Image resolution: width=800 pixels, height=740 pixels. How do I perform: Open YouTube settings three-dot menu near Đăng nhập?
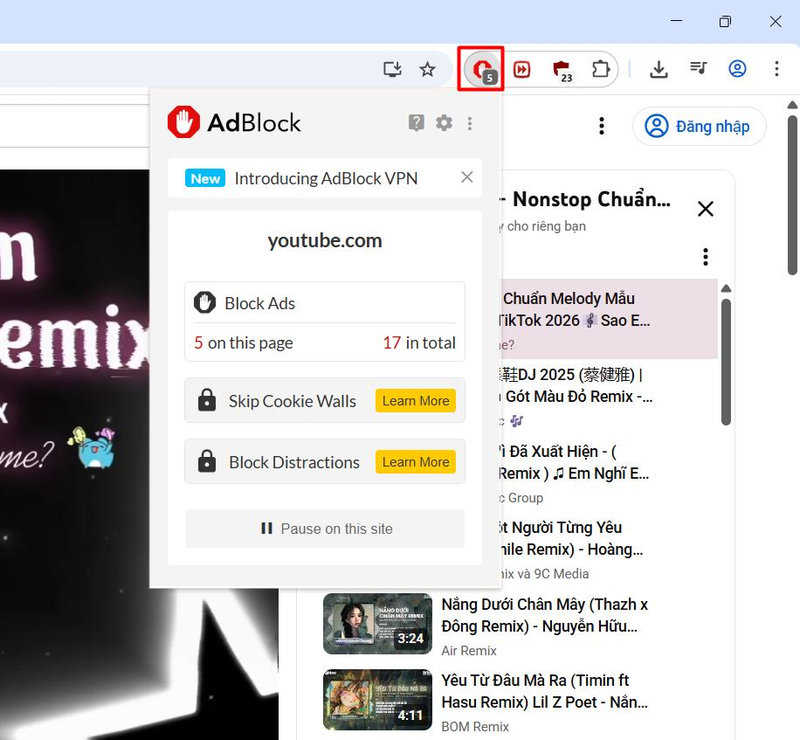[x=602, y=126]
